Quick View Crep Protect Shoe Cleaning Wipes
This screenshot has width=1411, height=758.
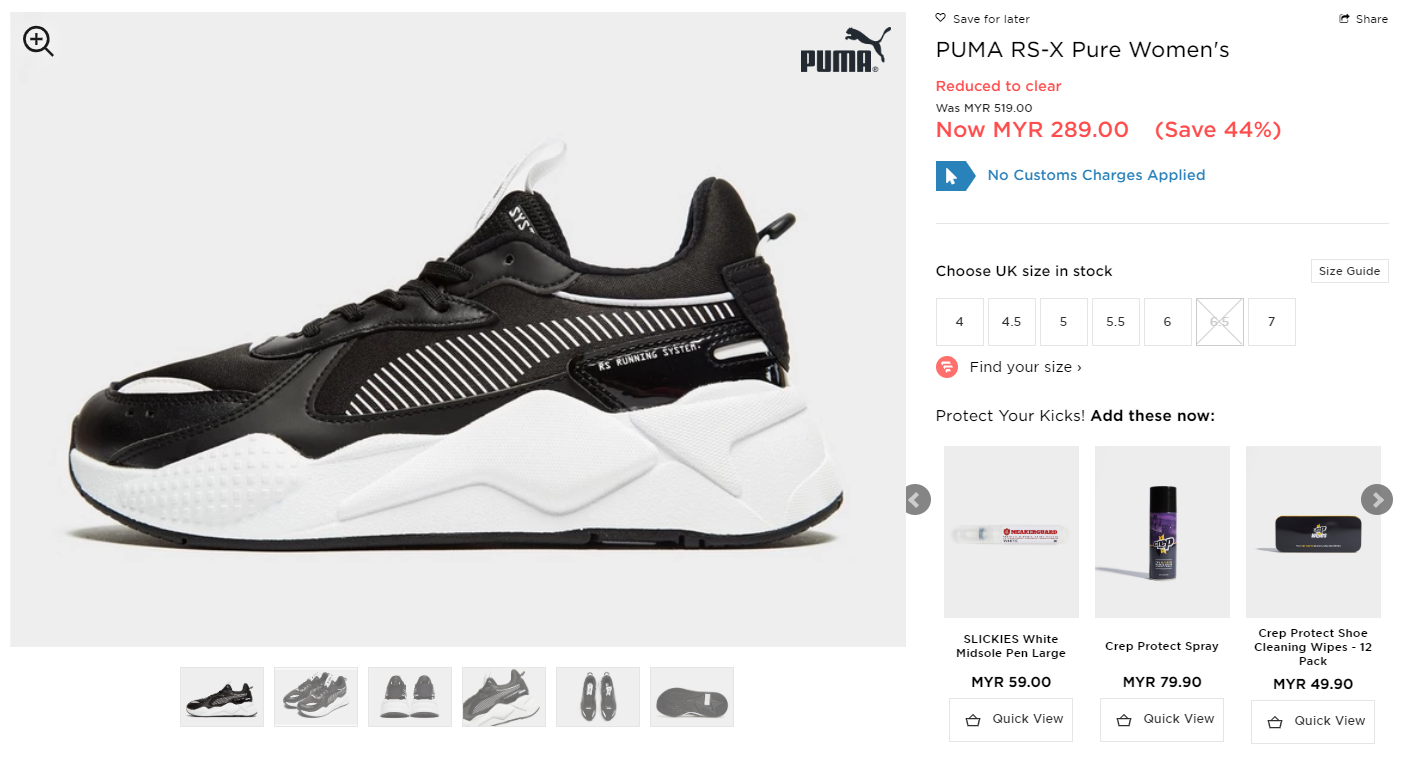[1313, 721]
